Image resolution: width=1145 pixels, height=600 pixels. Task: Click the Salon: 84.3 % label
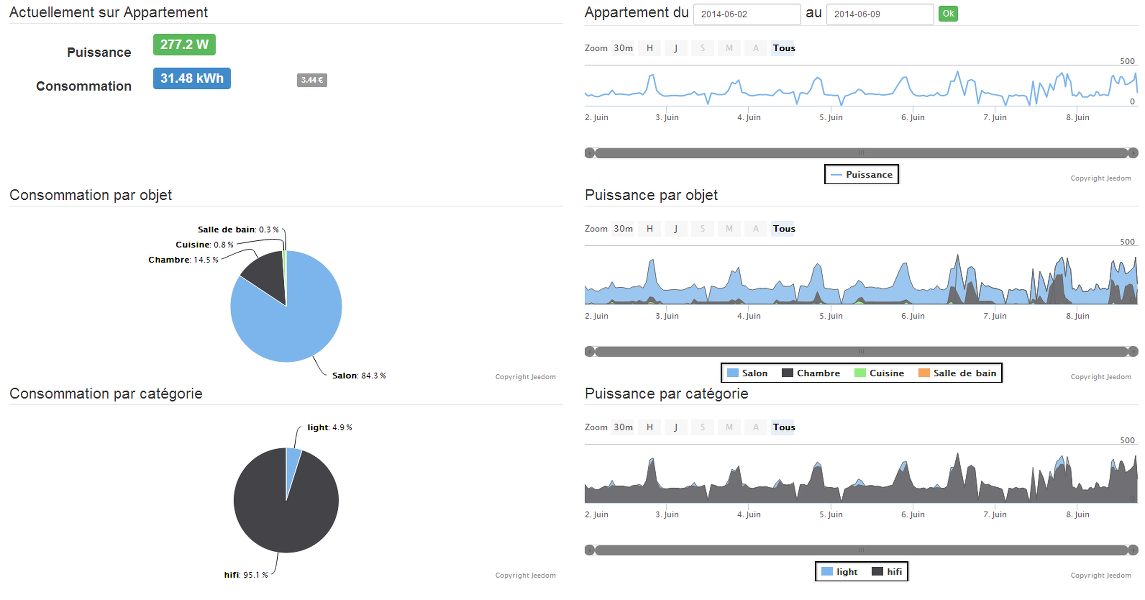click(359, 375)
